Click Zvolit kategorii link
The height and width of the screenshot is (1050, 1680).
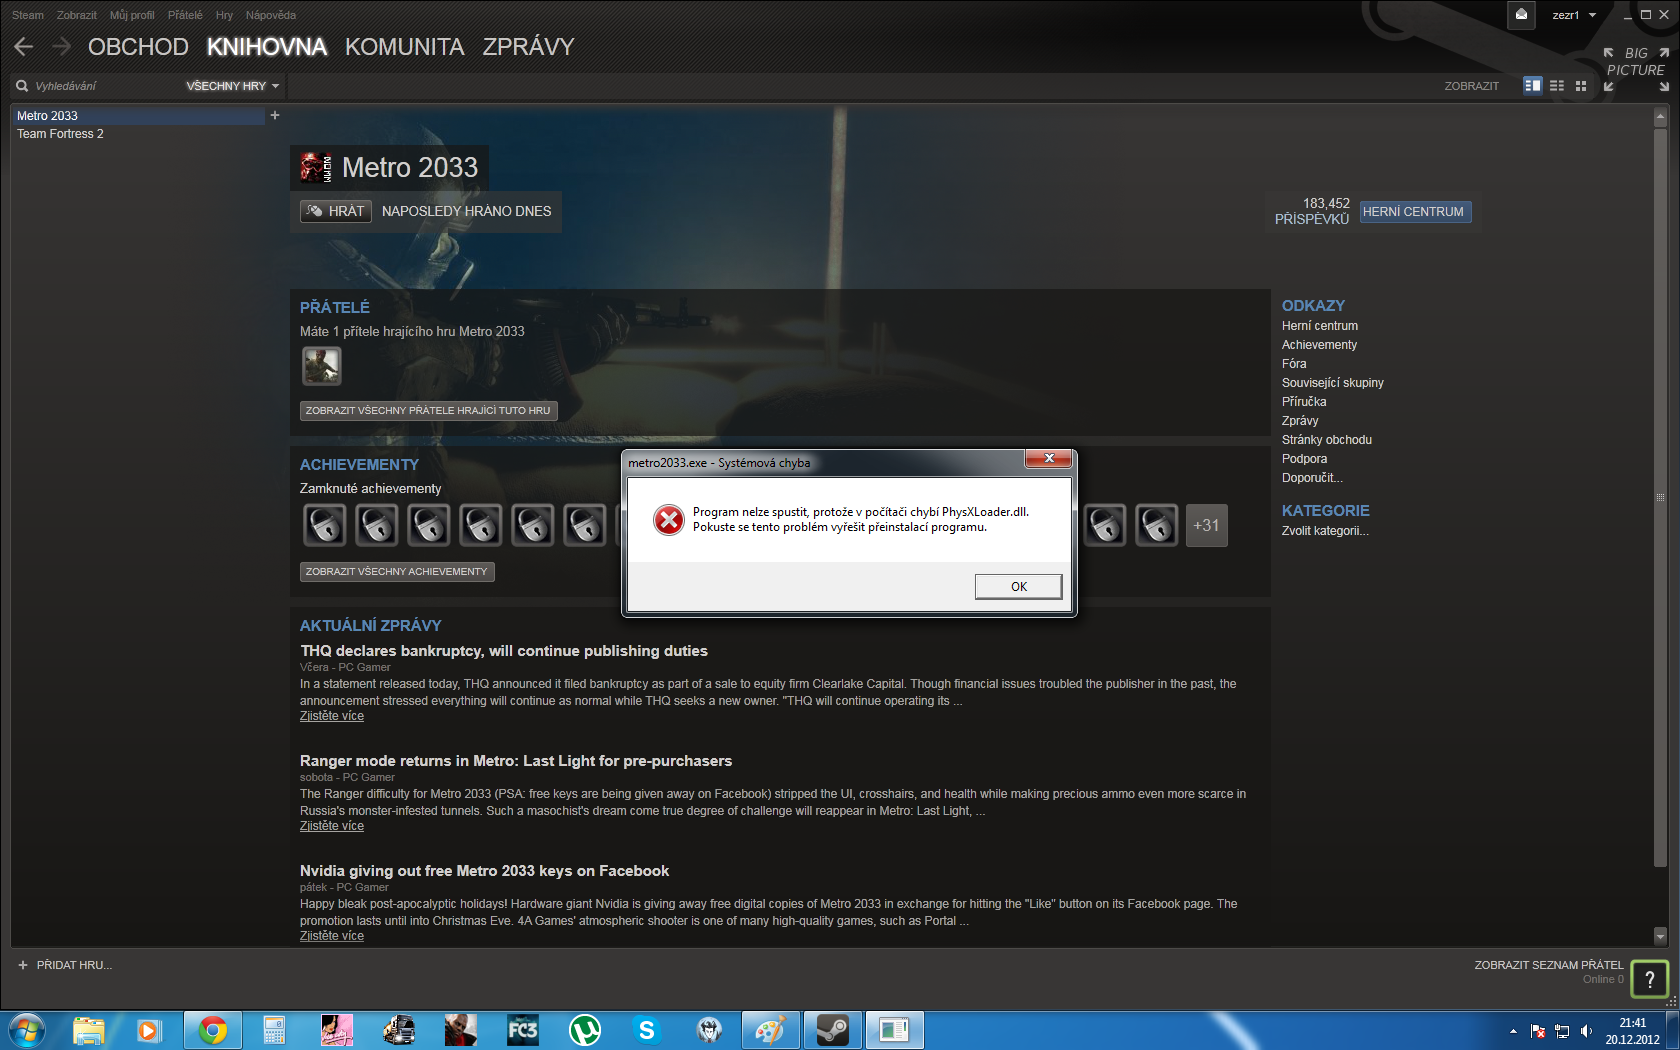click(1325, 531)
